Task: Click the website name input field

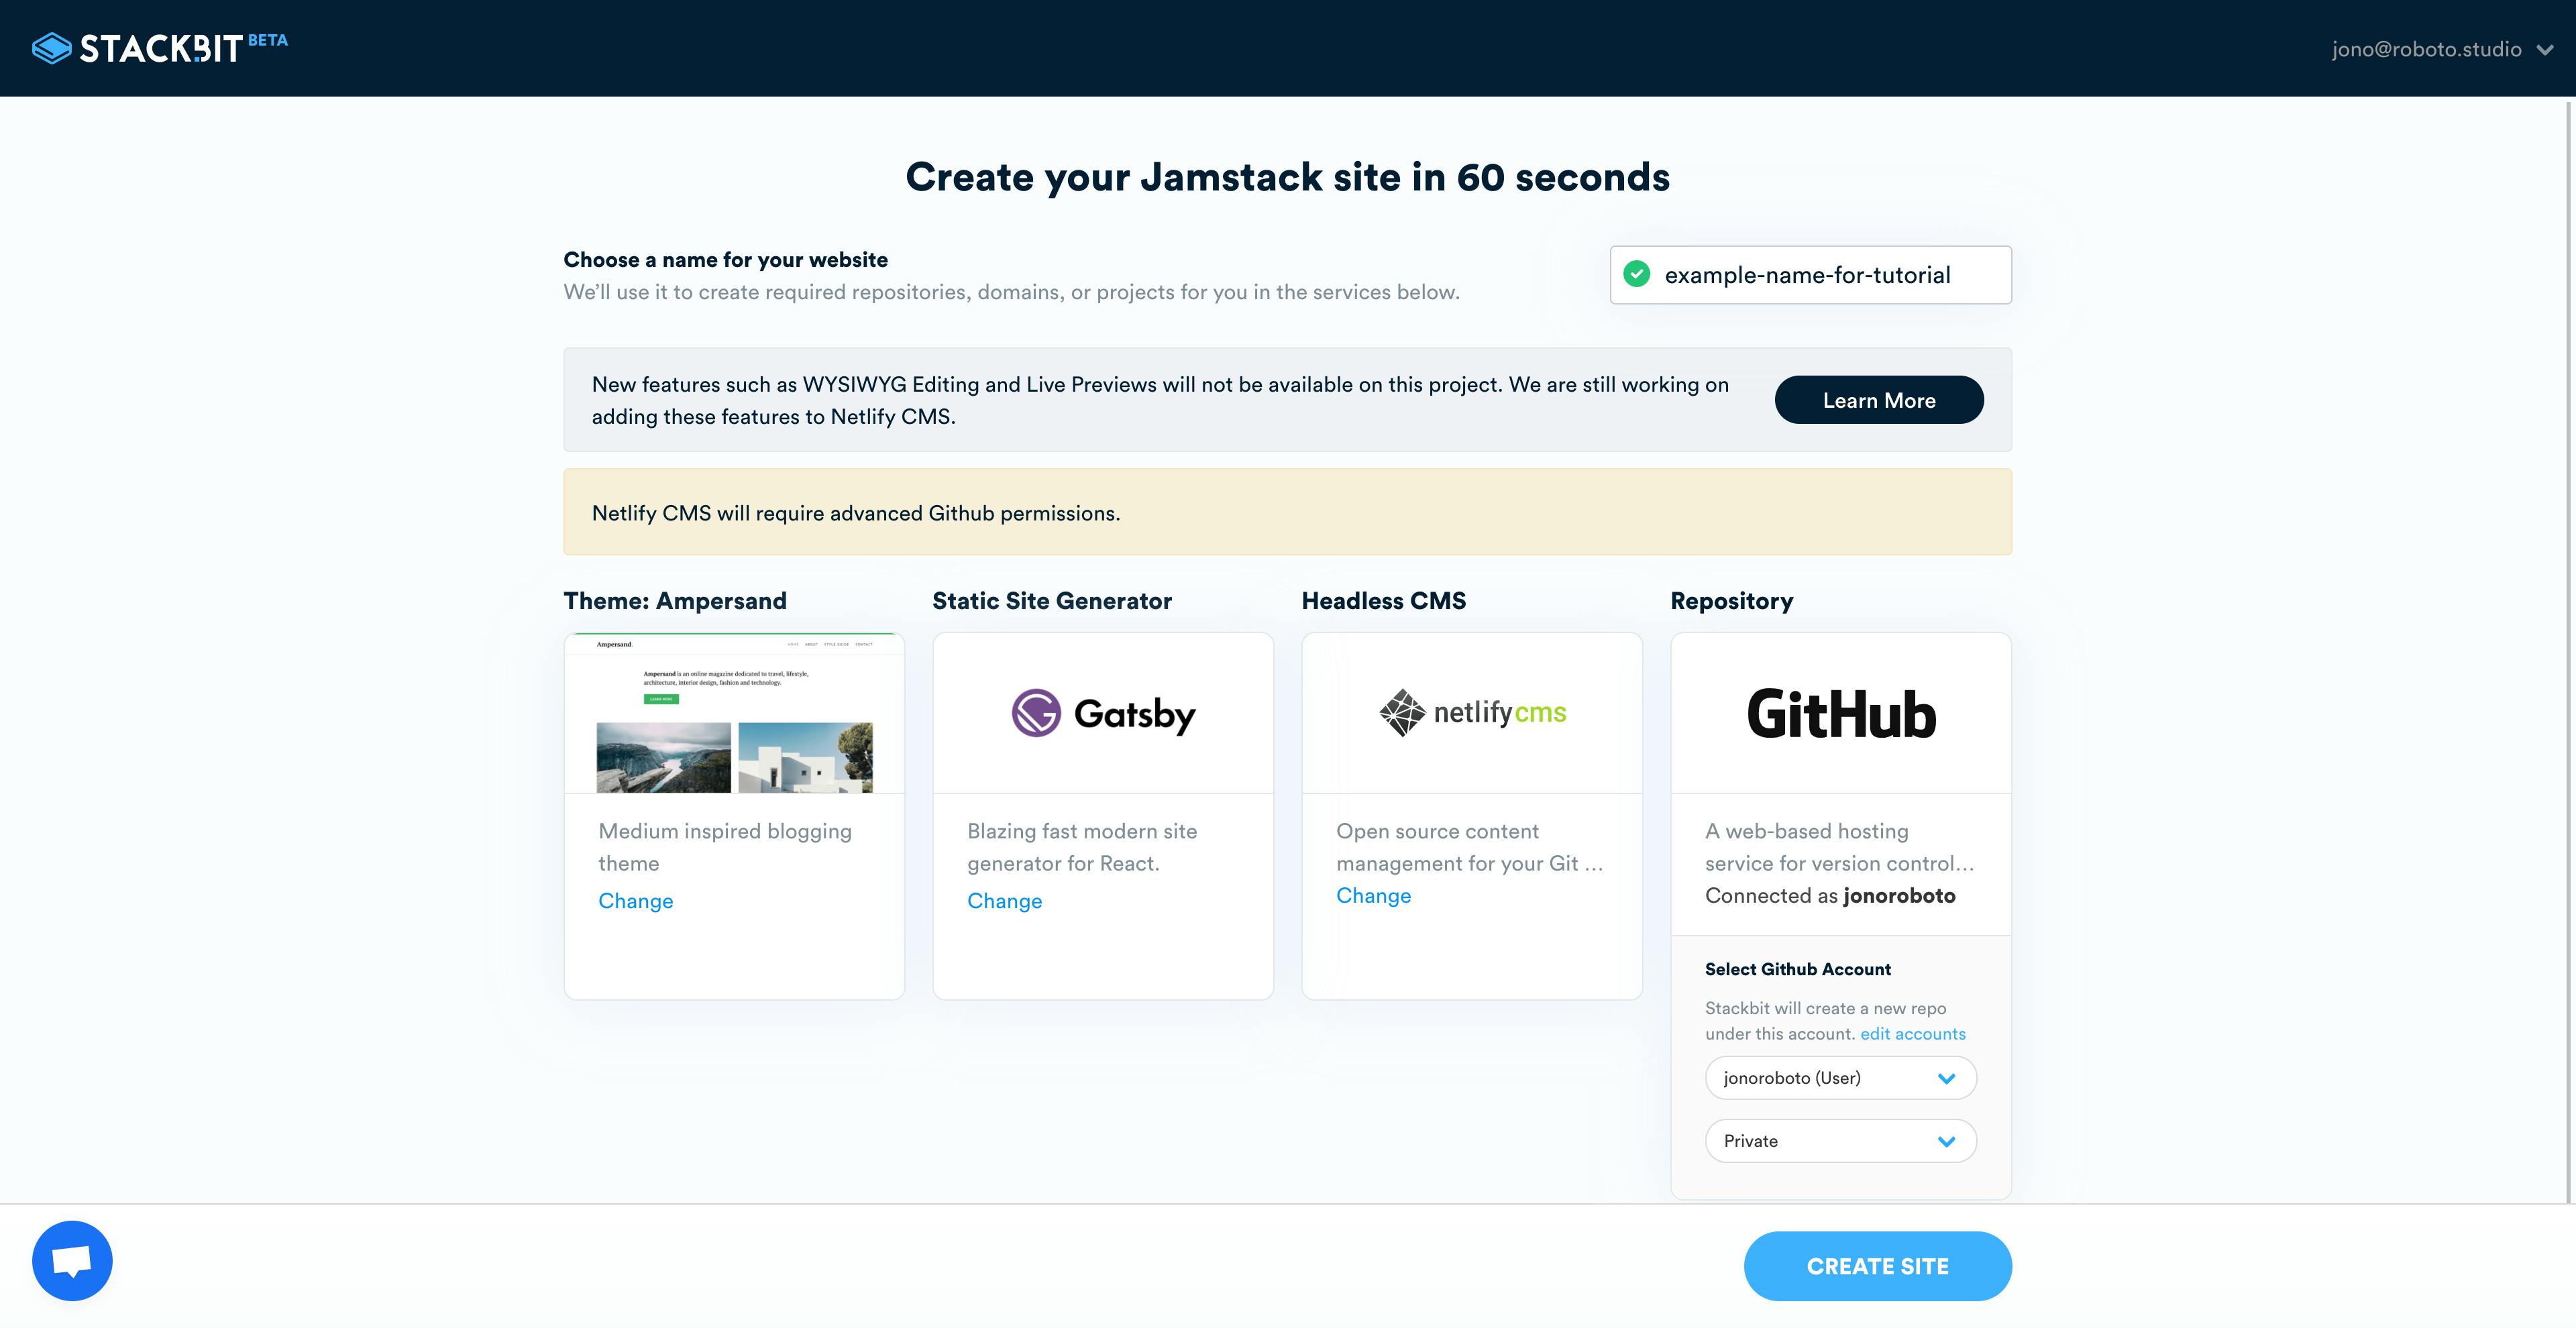Action: (1811, 275)
